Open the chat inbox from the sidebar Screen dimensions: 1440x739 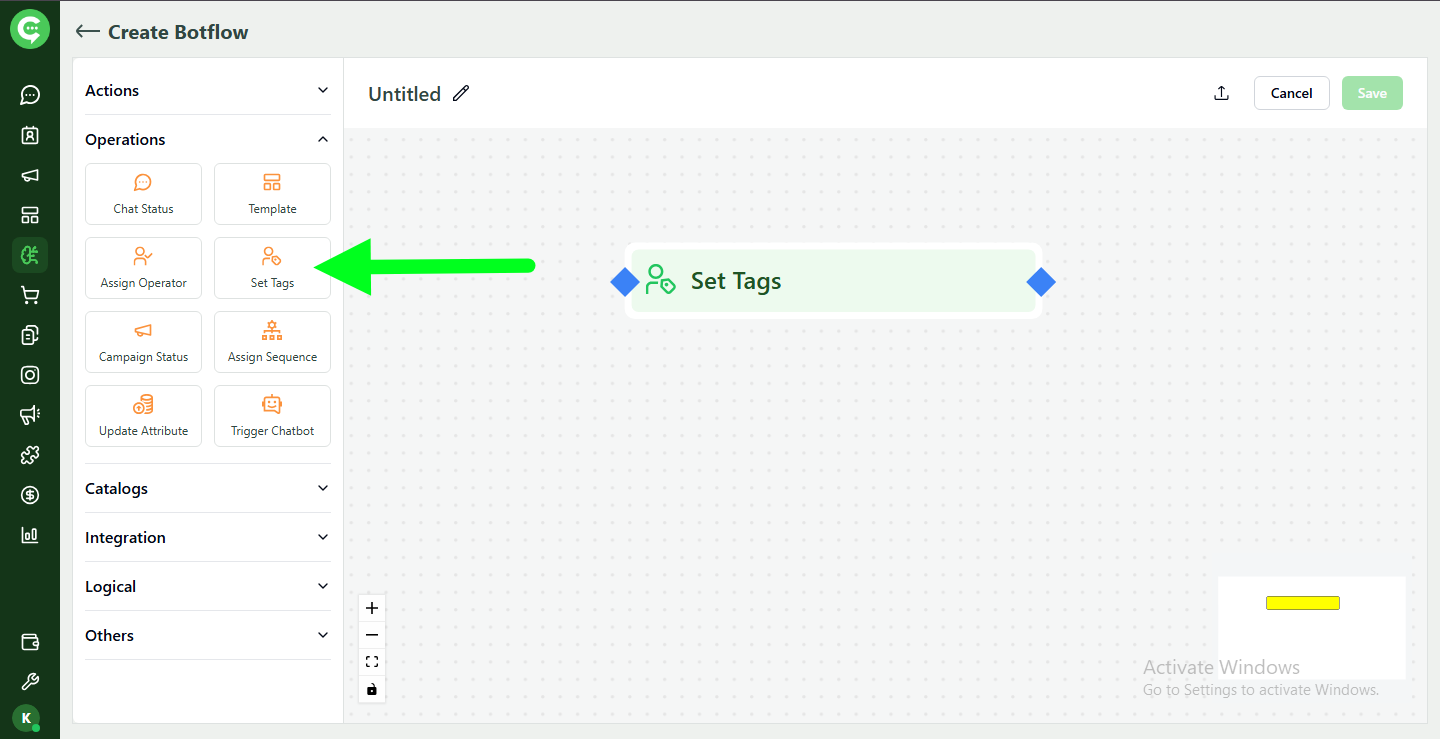coord(30,94)
